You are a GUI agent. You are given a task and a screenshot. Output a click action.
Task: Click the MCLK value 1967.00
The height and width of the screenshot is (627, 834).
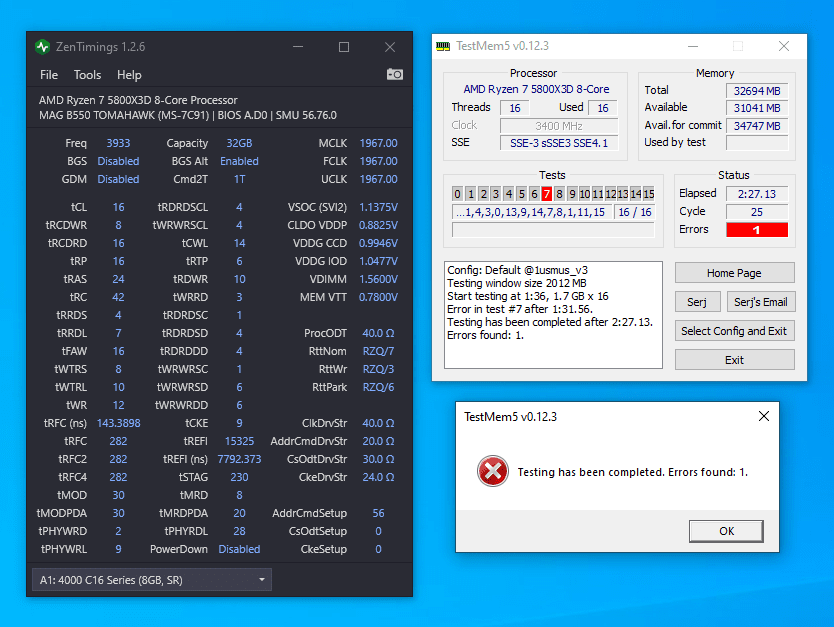(x=378, y=143)
